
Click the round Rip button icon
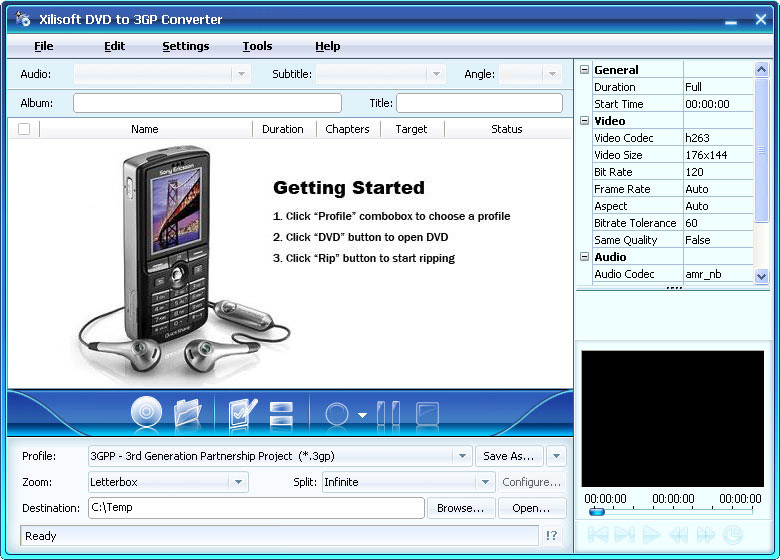(337, 414)
